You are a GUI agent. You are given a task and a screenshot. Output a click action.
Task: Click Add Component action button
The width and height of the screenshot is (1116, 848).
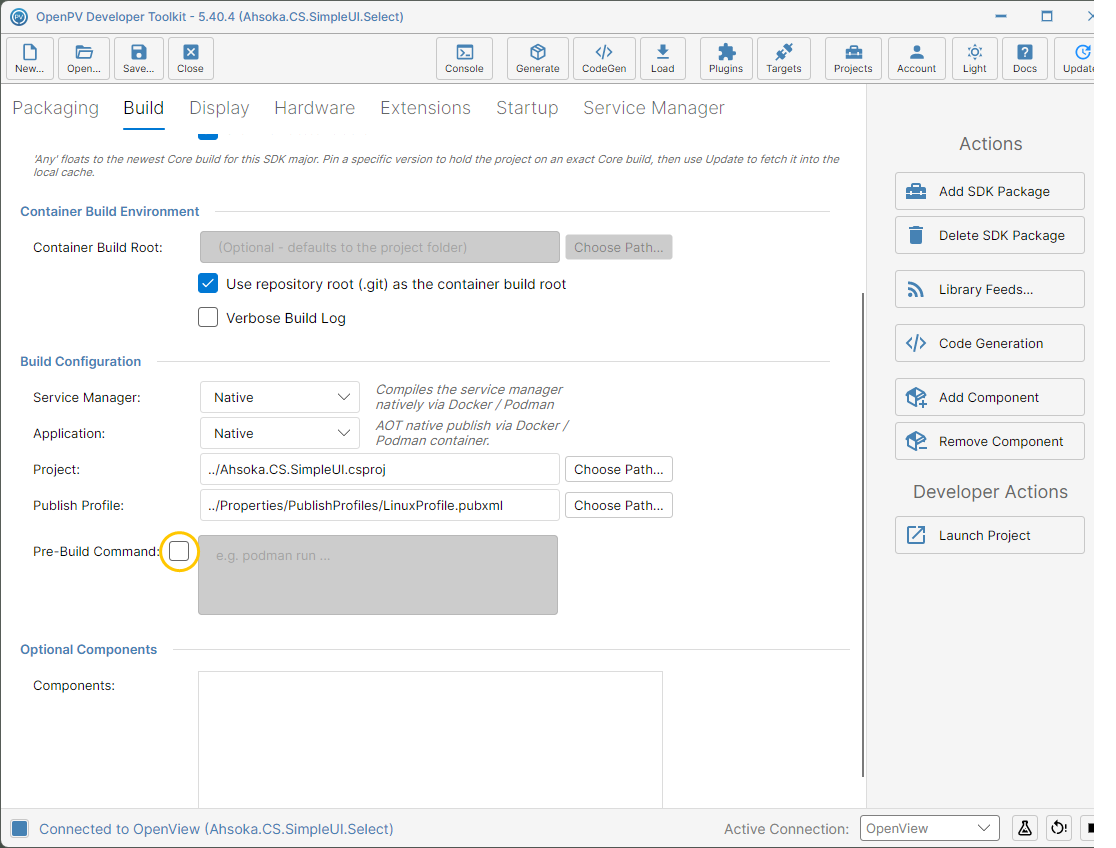click(x=989, y=397)
